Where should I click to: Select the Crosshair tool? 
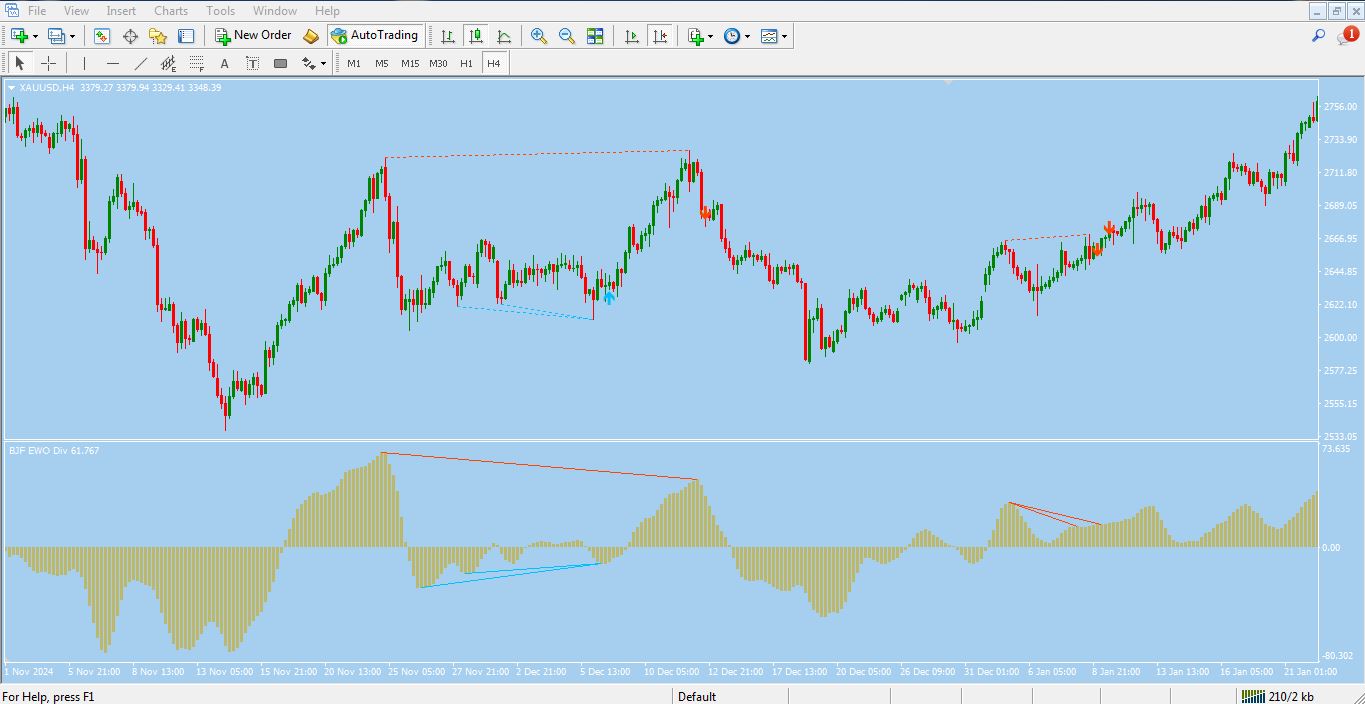pos(48,63)
